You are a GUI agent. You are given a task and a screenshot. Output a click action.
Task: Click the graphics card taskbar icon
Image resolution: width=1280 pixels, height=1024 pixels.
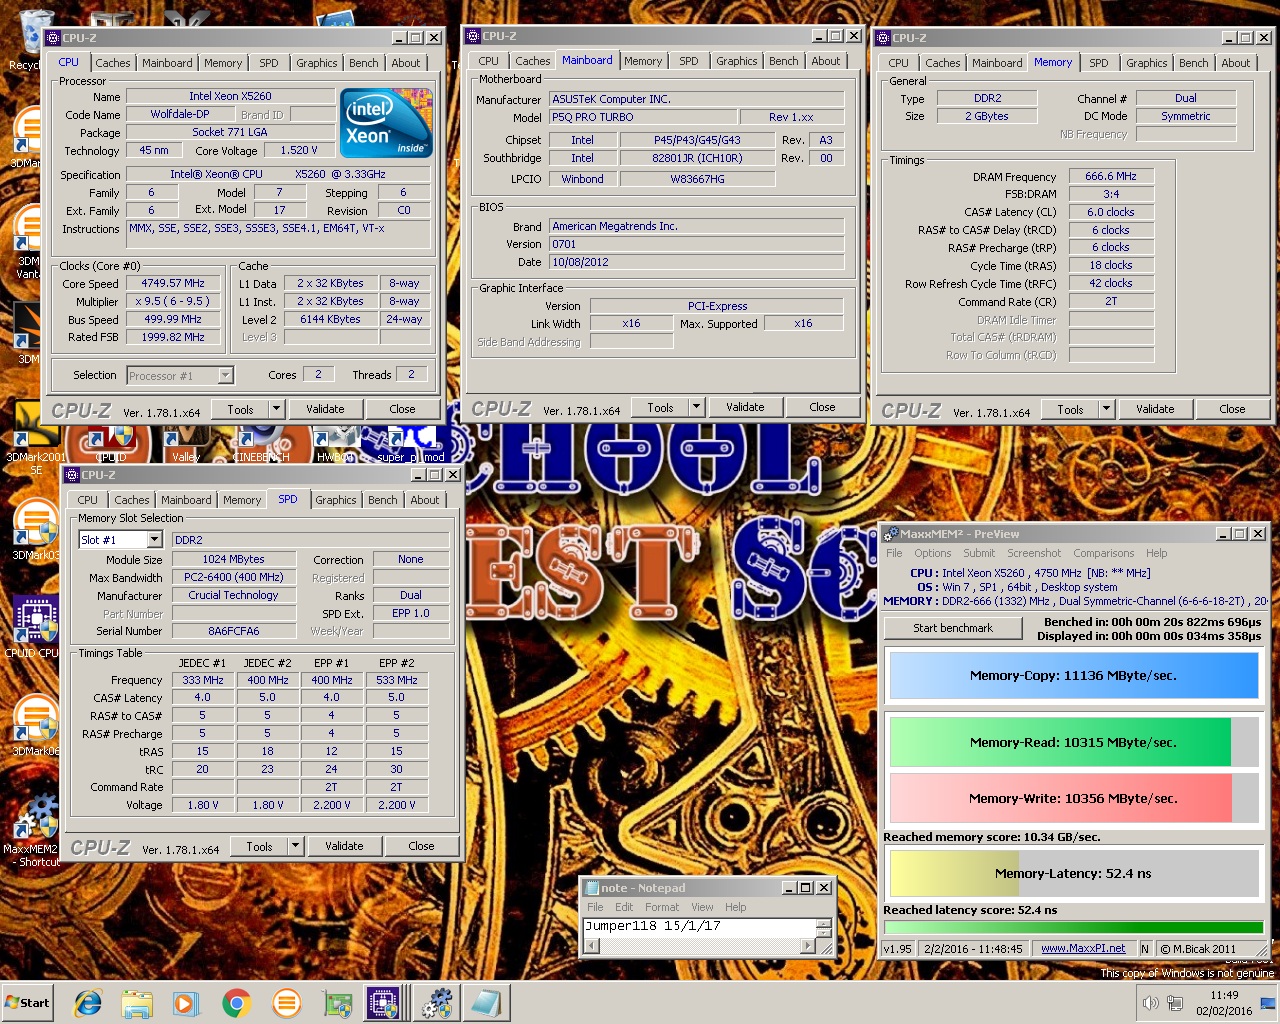click(337, 1003)
